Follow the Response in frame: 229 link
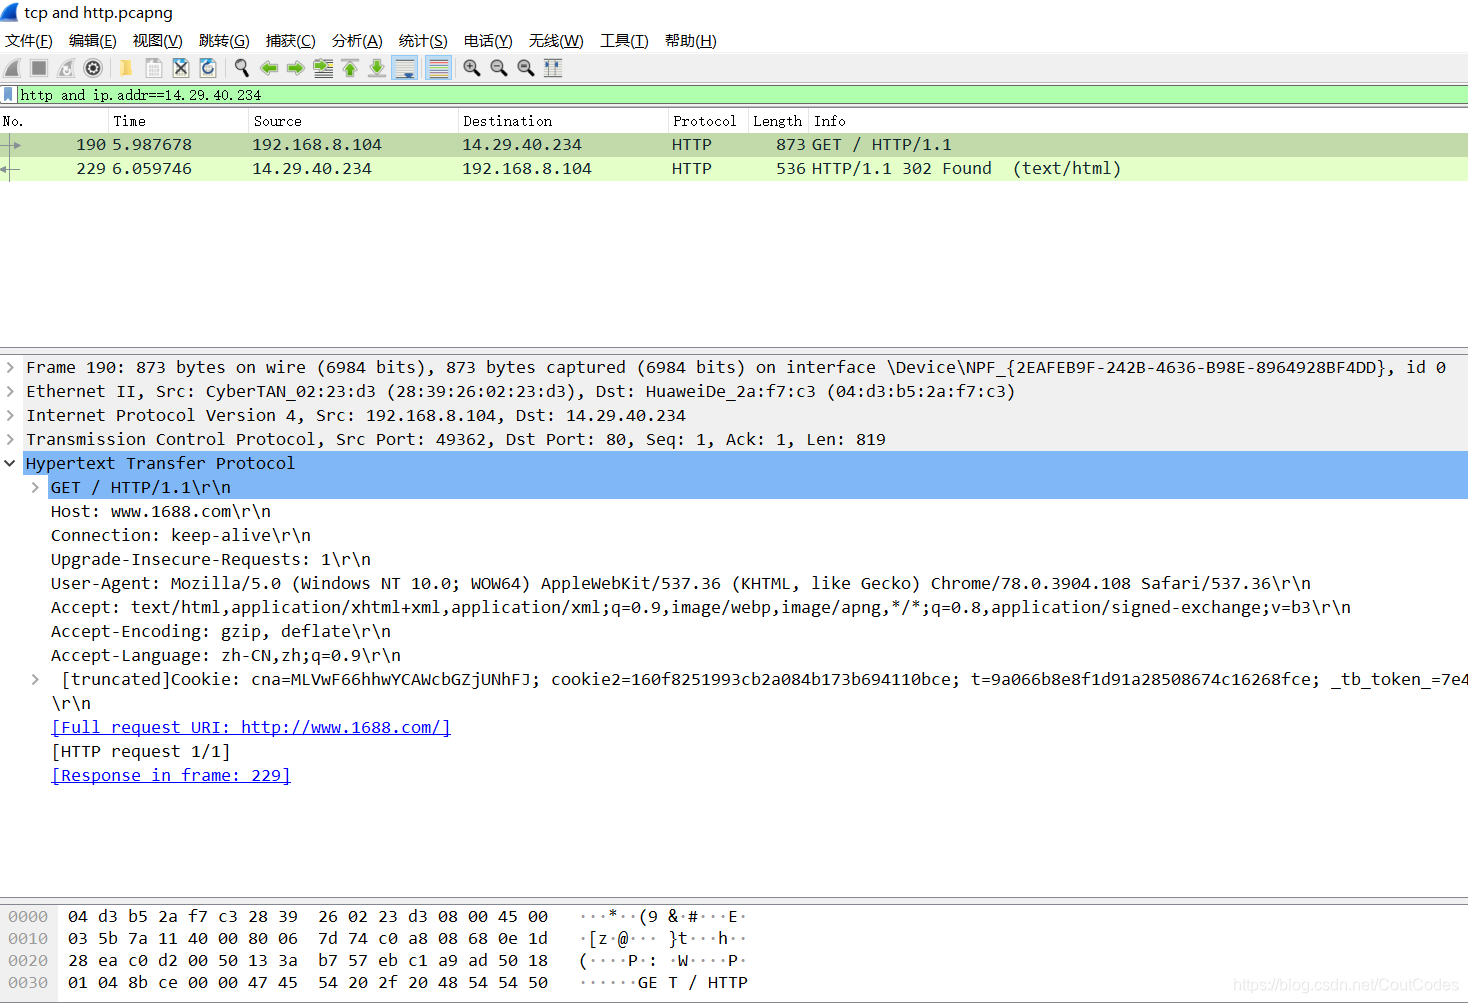1468x1003 pixels. pos(171,776)
